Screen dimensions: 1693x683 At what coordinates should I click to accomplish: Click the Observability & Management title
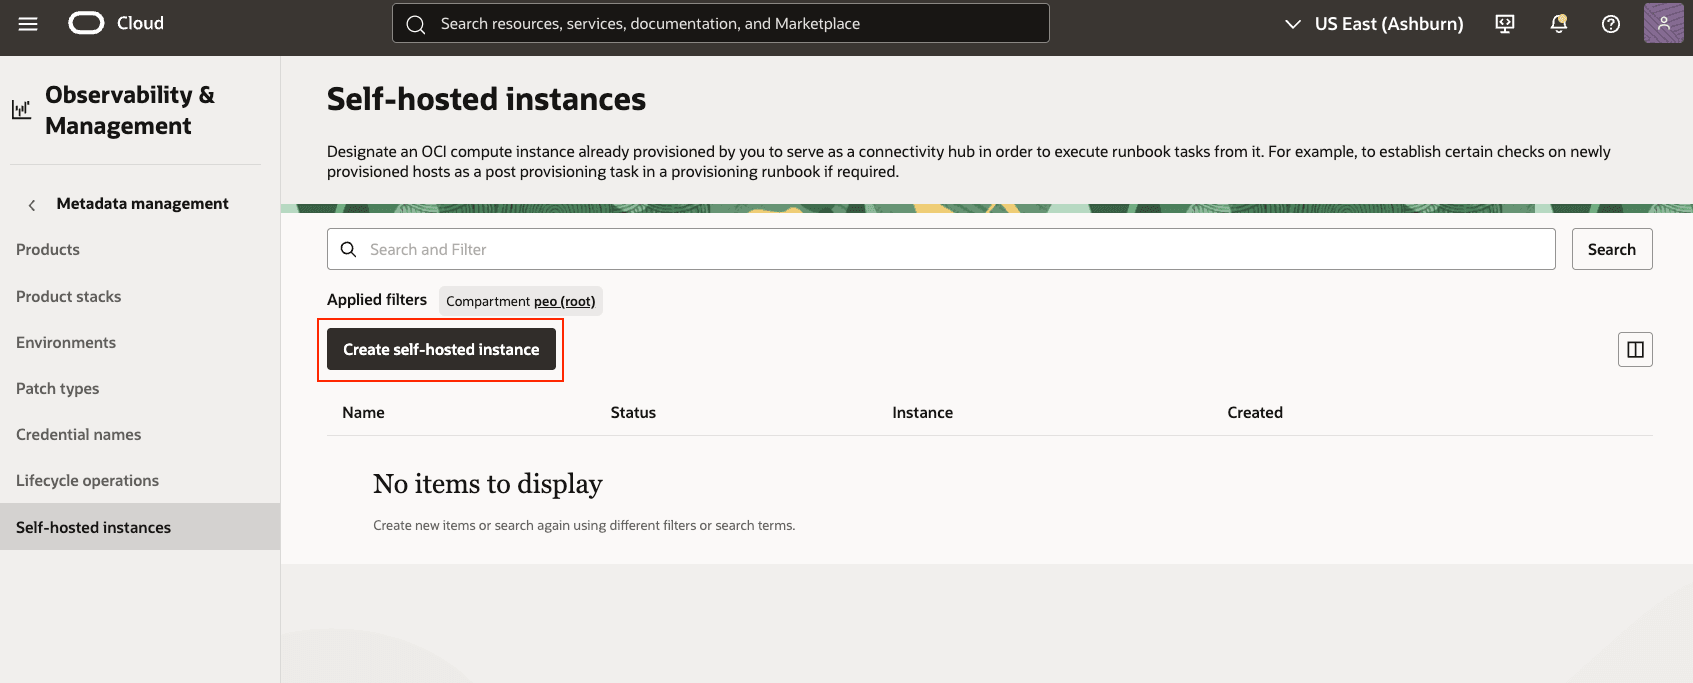click(x=130, y=110)
